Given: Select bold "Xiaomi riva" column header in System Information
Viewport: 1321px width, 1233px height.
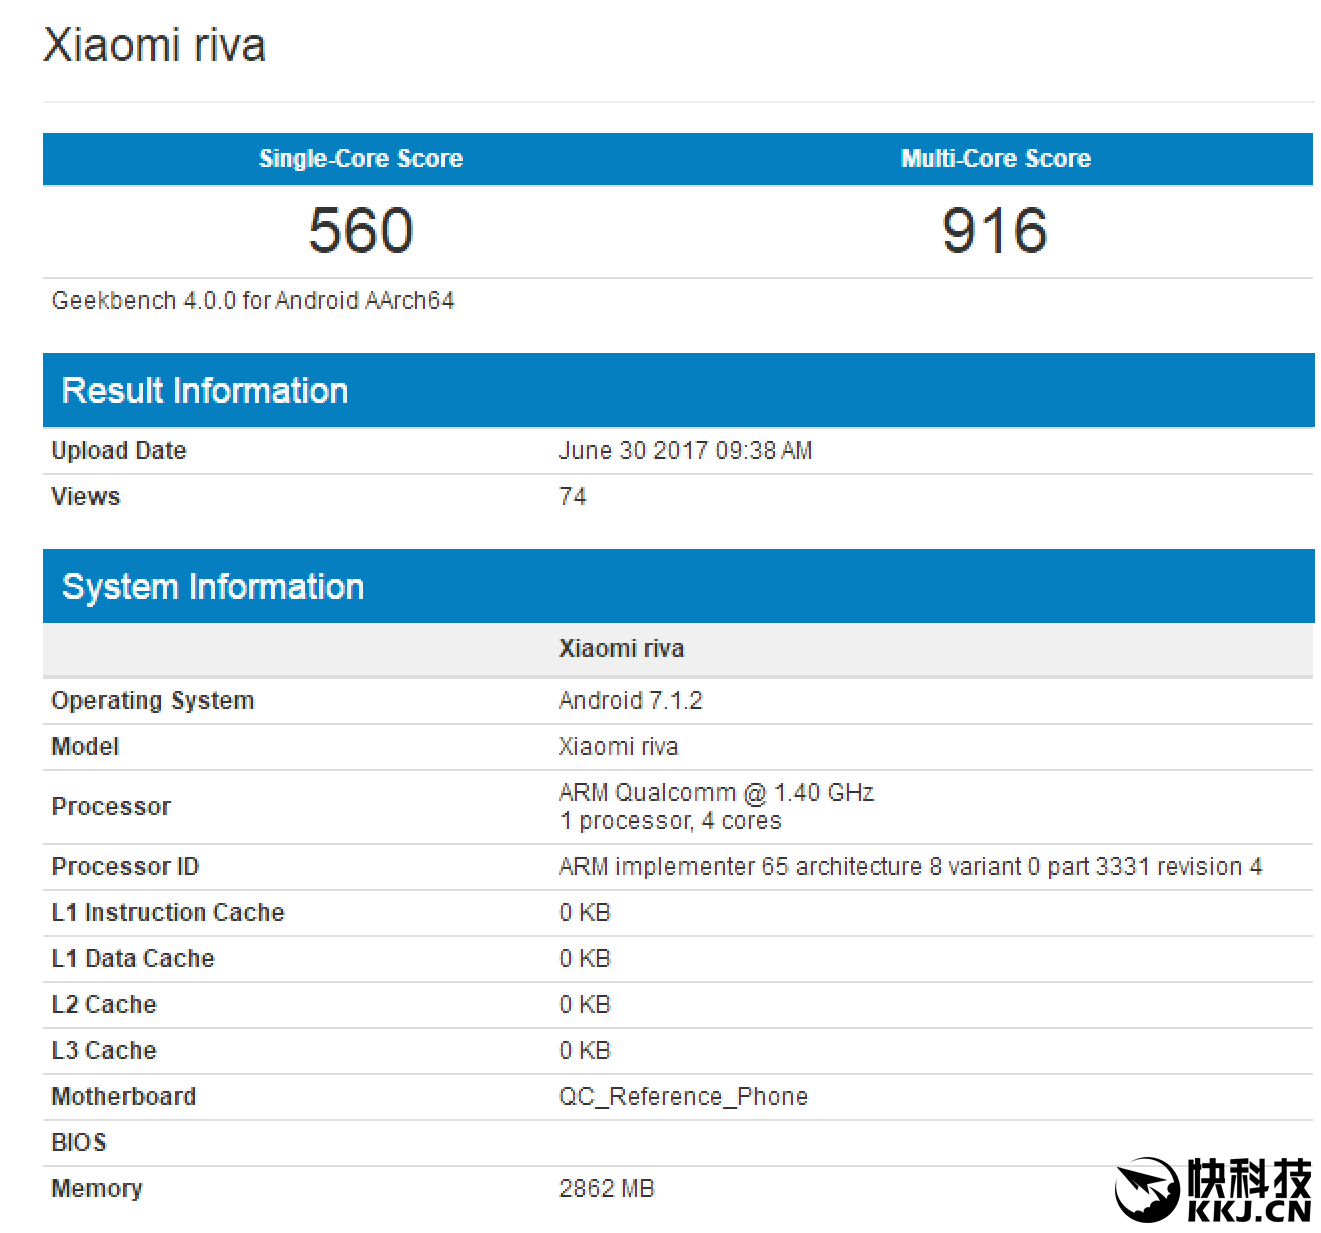Looking at the screenshot, I should point(622,648).
